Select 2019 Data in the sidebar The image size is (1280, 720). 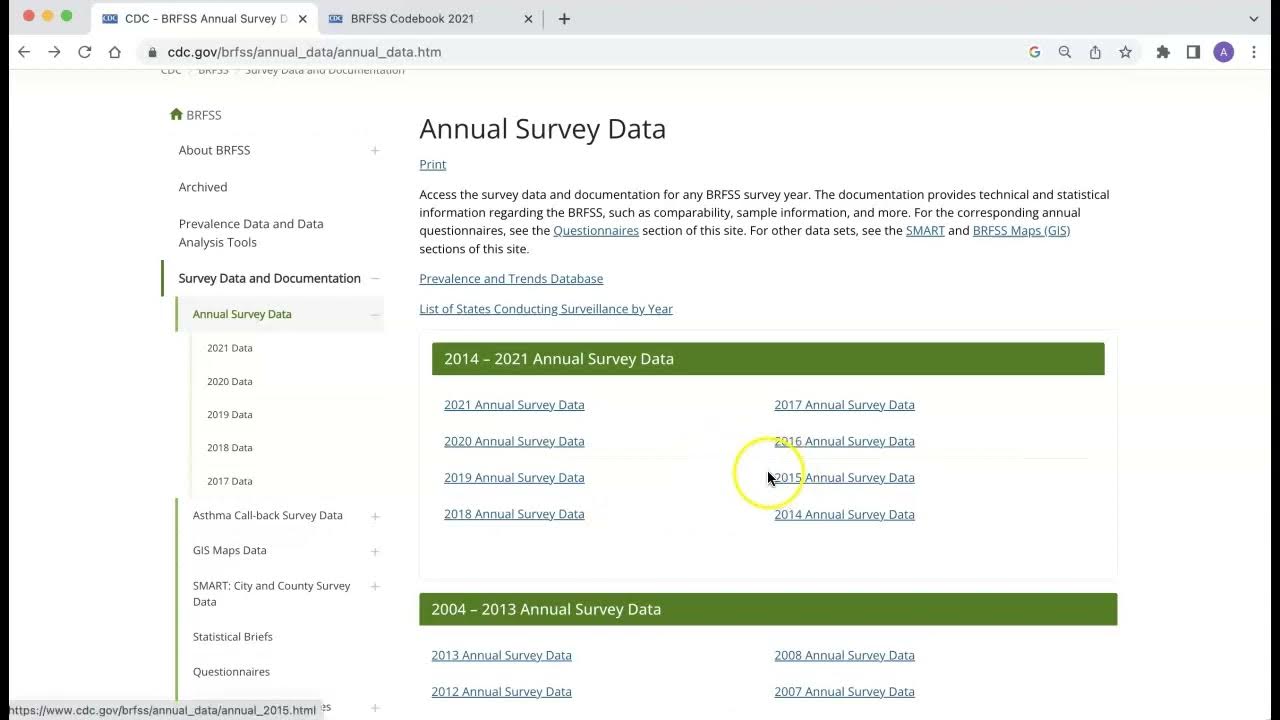[230, 414]
